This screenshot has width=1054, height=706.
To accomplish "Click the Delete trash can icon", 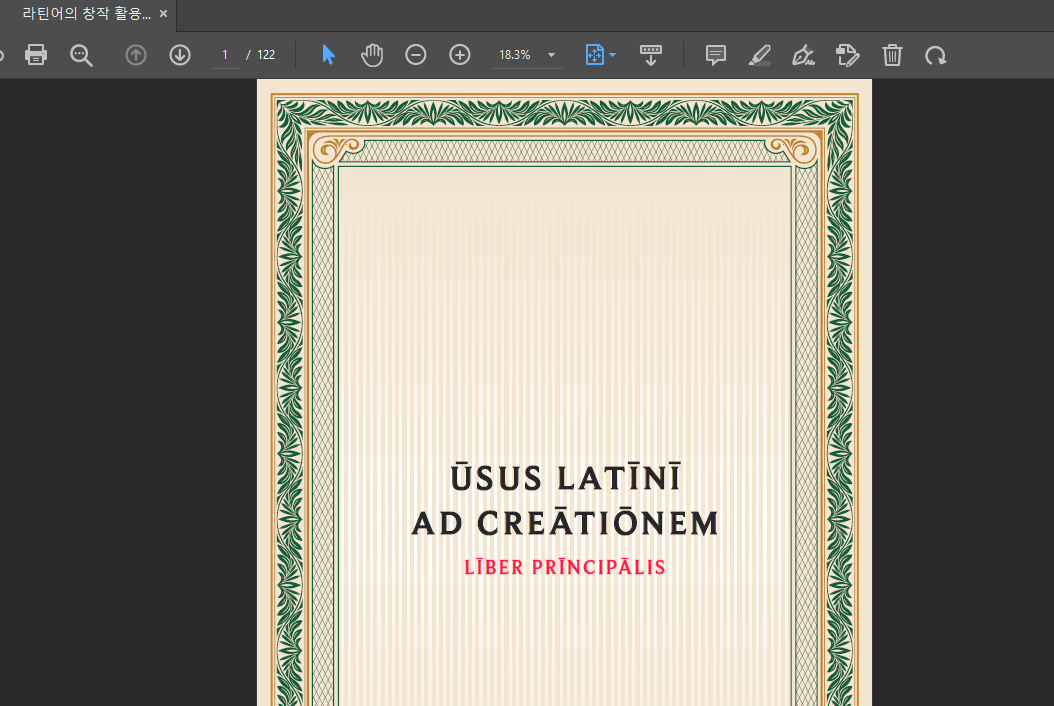I will pyautogui.click(x=892, y=55).
